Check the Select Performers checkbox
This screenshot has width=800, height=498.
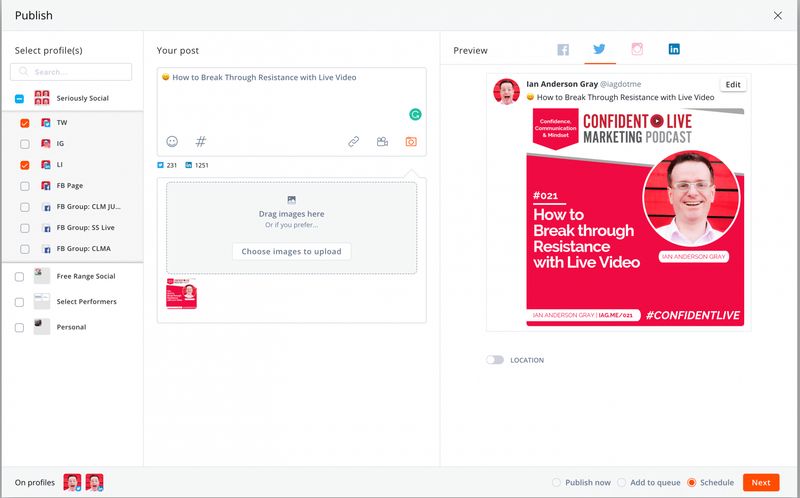(19, 302)
